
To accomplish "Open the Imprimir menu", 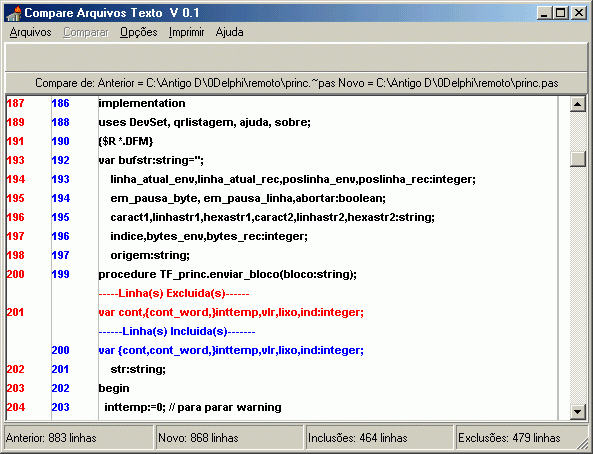I will point(186,33).
